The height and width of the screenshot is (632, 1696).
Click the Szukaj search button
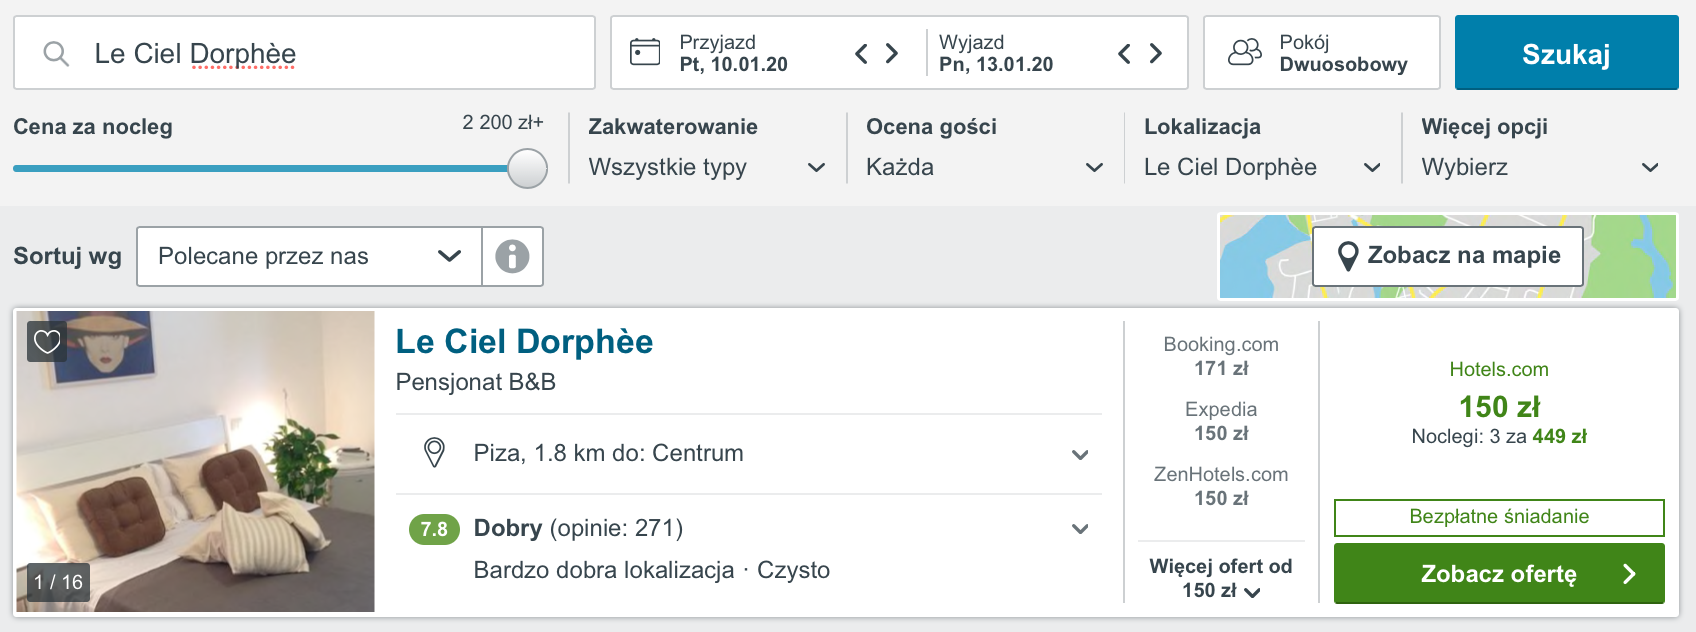pos(1567,53)
